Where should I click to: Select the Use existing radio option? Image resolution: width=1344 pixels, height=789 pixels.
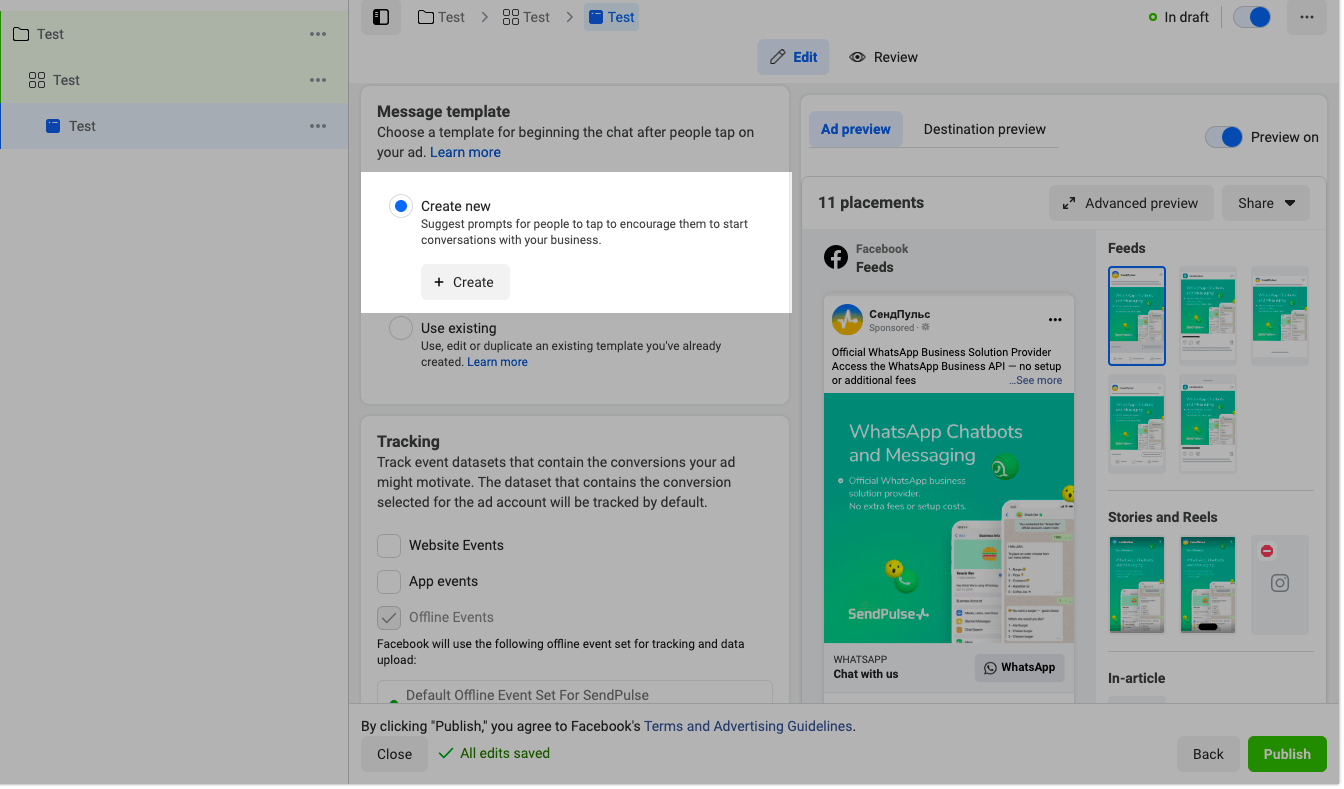pyautogui.click(x=401, y=328)
